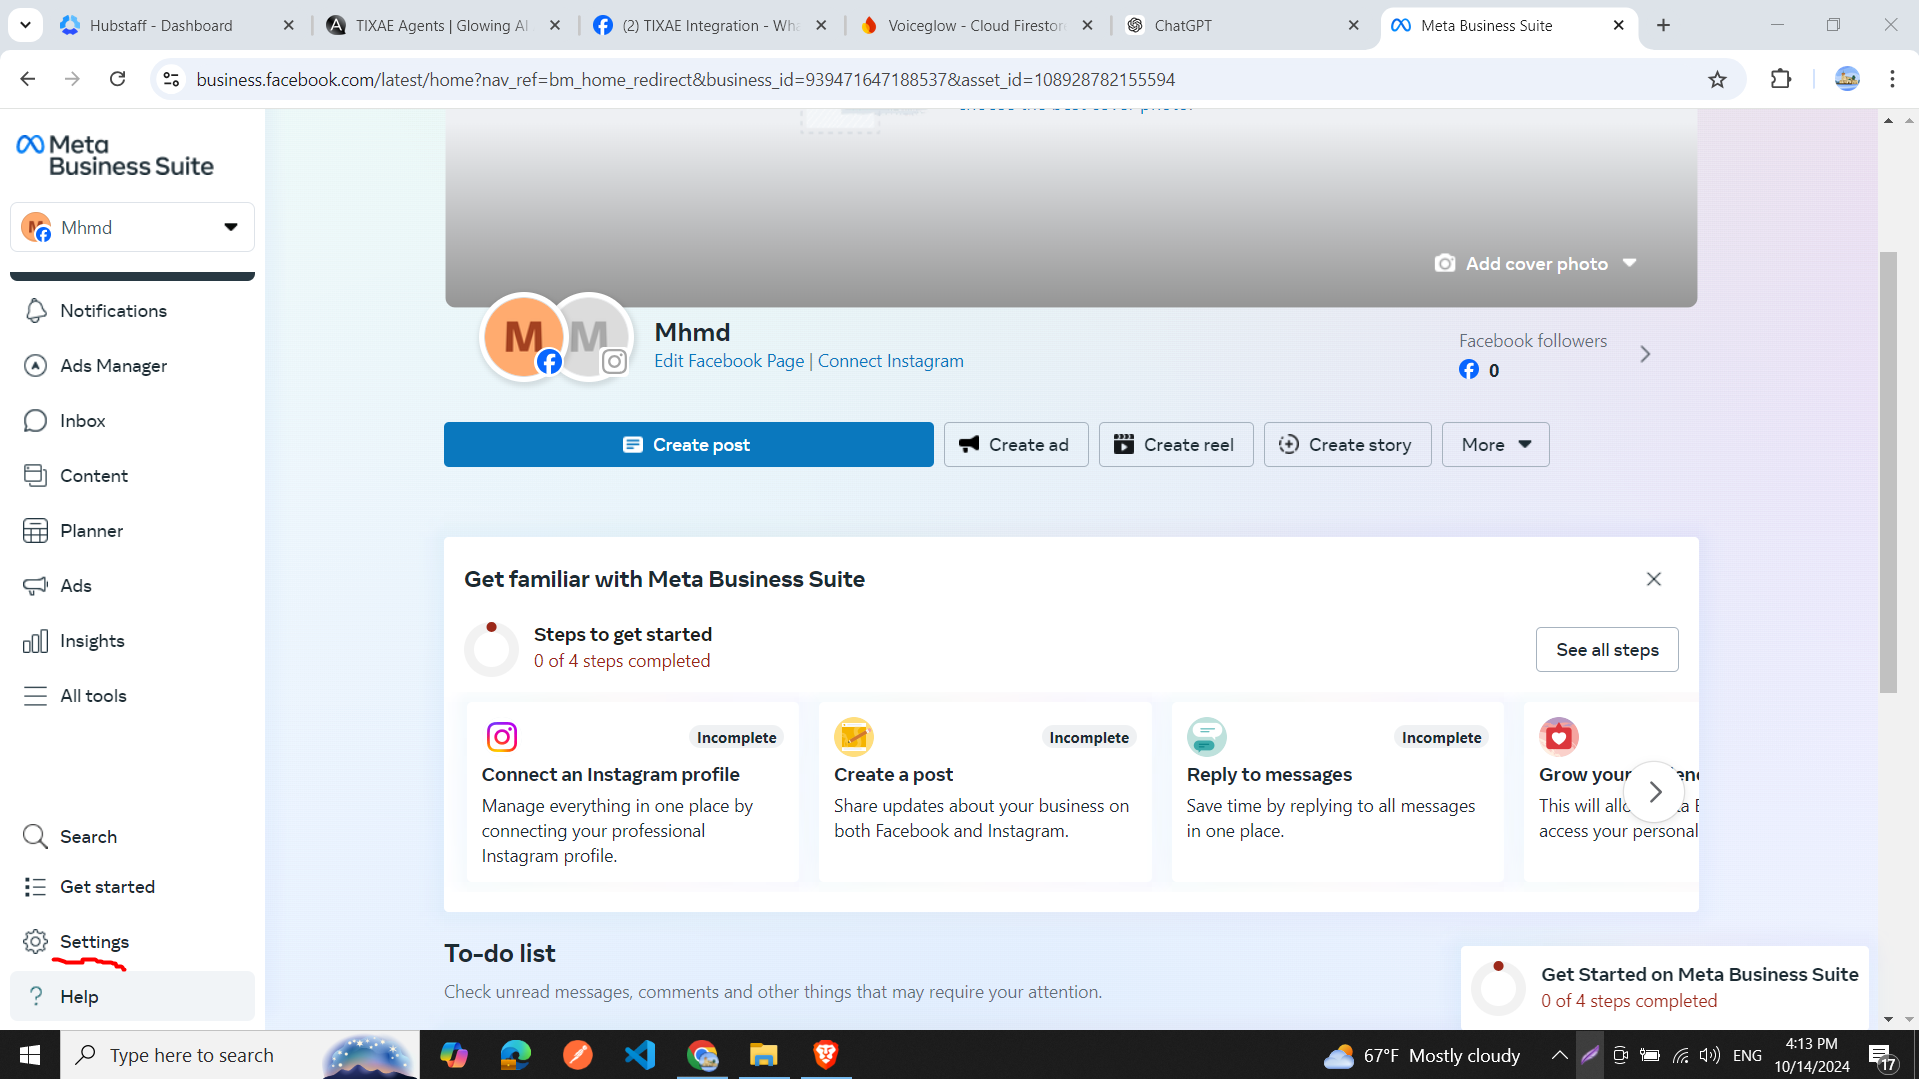1919x1079 pixels.
Task: Click the grey Instagram avatar placeholder
Action: [594, 337]
